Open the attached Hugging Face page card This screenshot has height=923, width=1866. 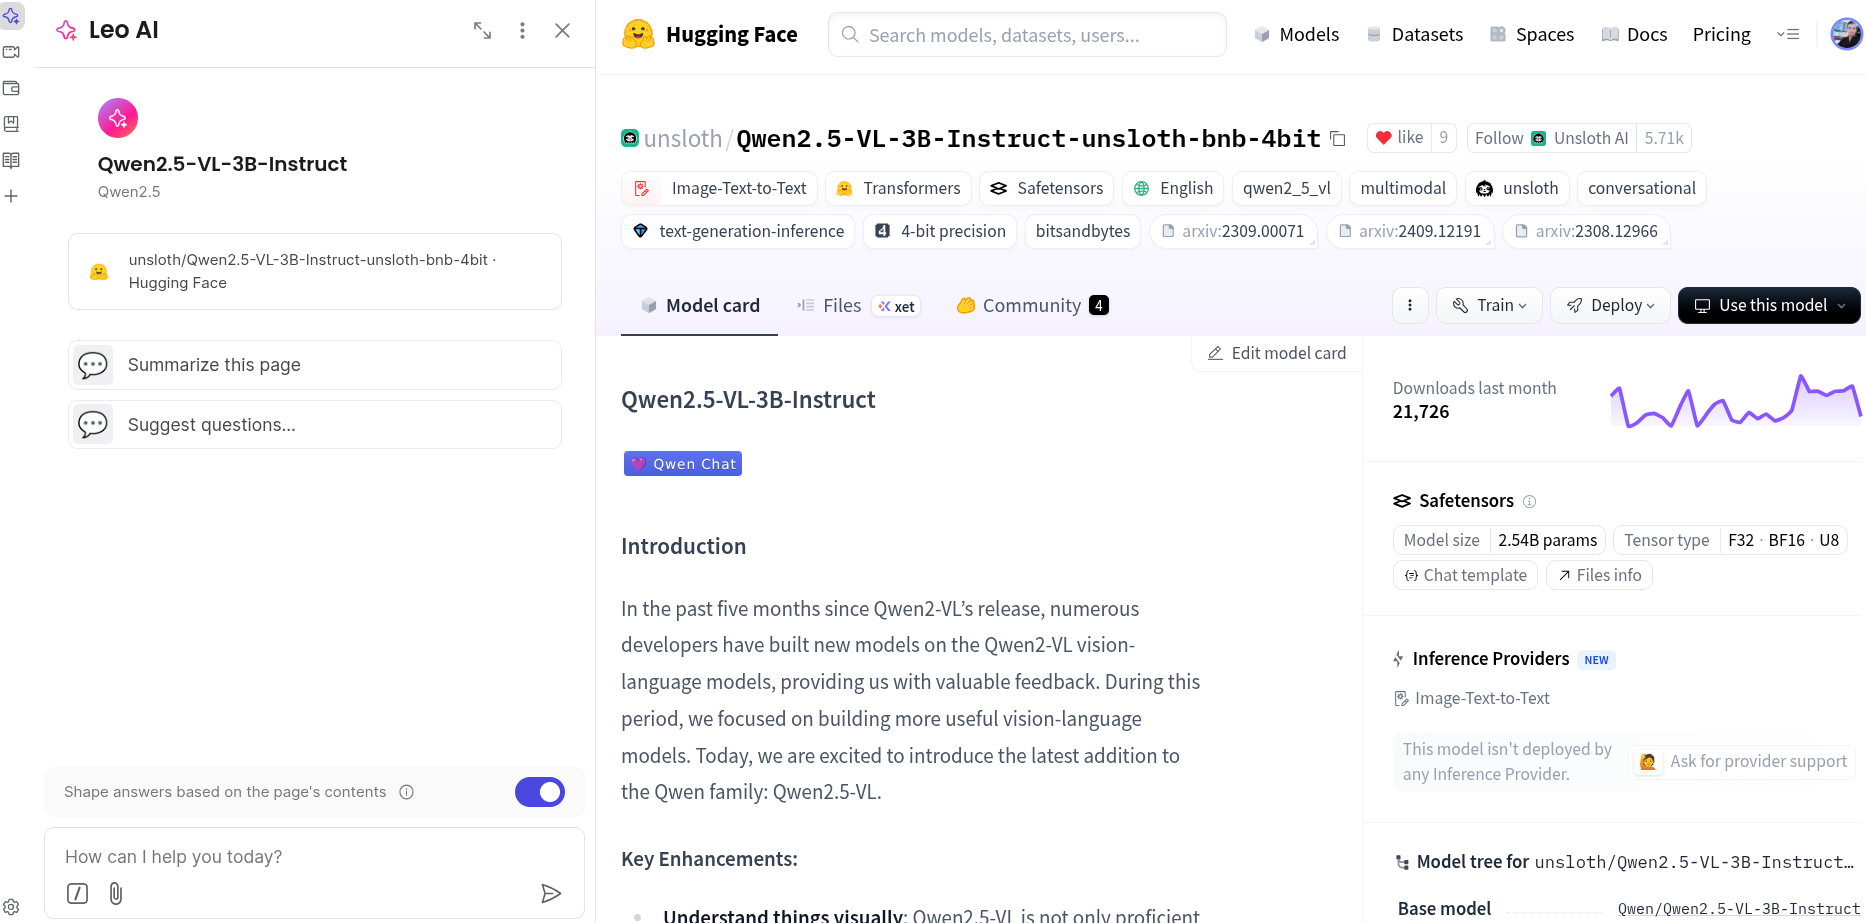[315, 271]
